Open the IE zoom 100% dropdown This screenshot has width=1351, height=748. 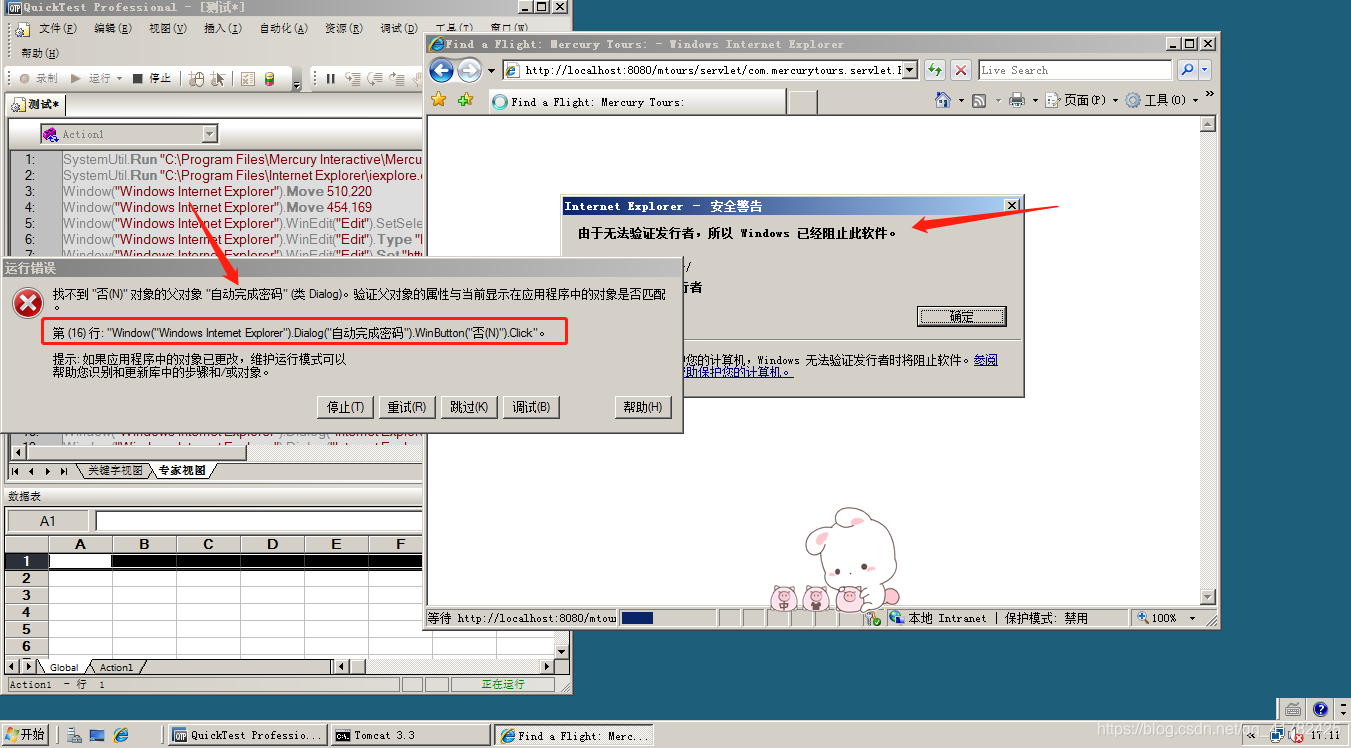tap(1192, 618)
